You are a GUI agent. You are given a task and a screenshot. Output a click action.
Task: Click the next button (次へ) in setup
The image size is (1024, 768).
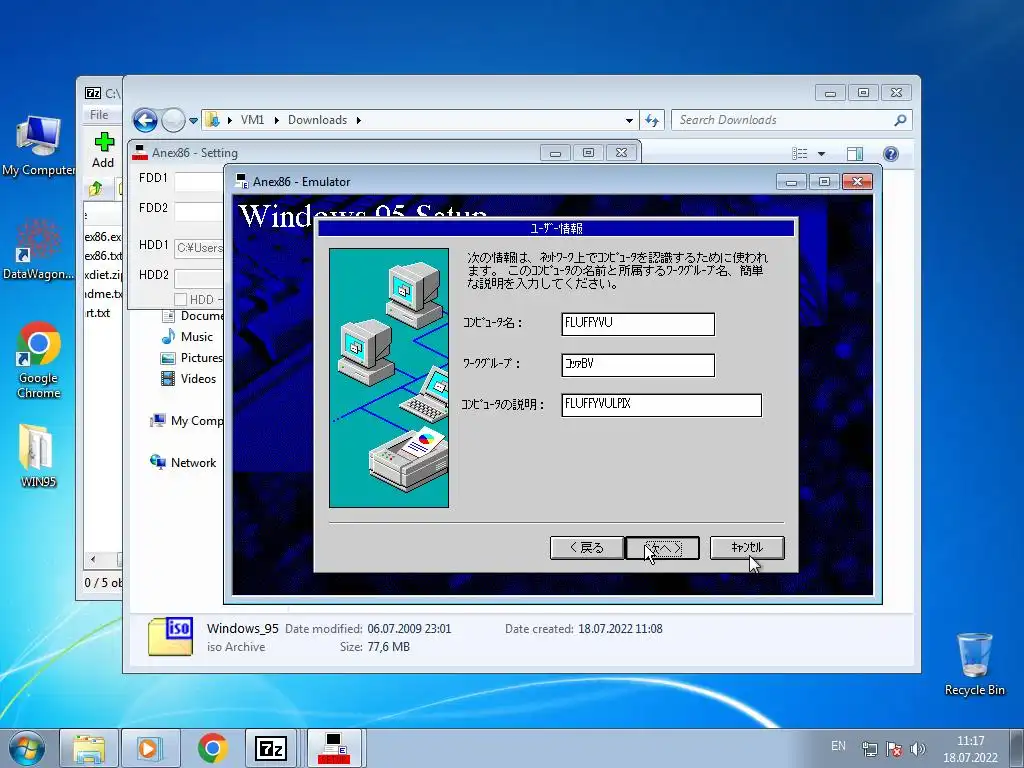(662, 548)
